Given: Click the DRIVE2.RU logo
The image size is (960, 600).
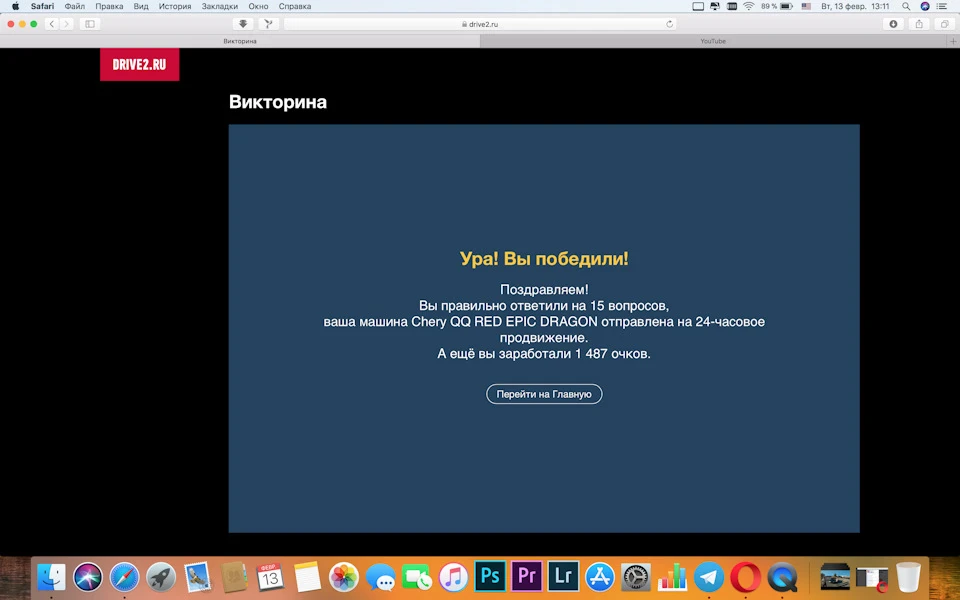Looking at the screenshot, I should 140,64.
